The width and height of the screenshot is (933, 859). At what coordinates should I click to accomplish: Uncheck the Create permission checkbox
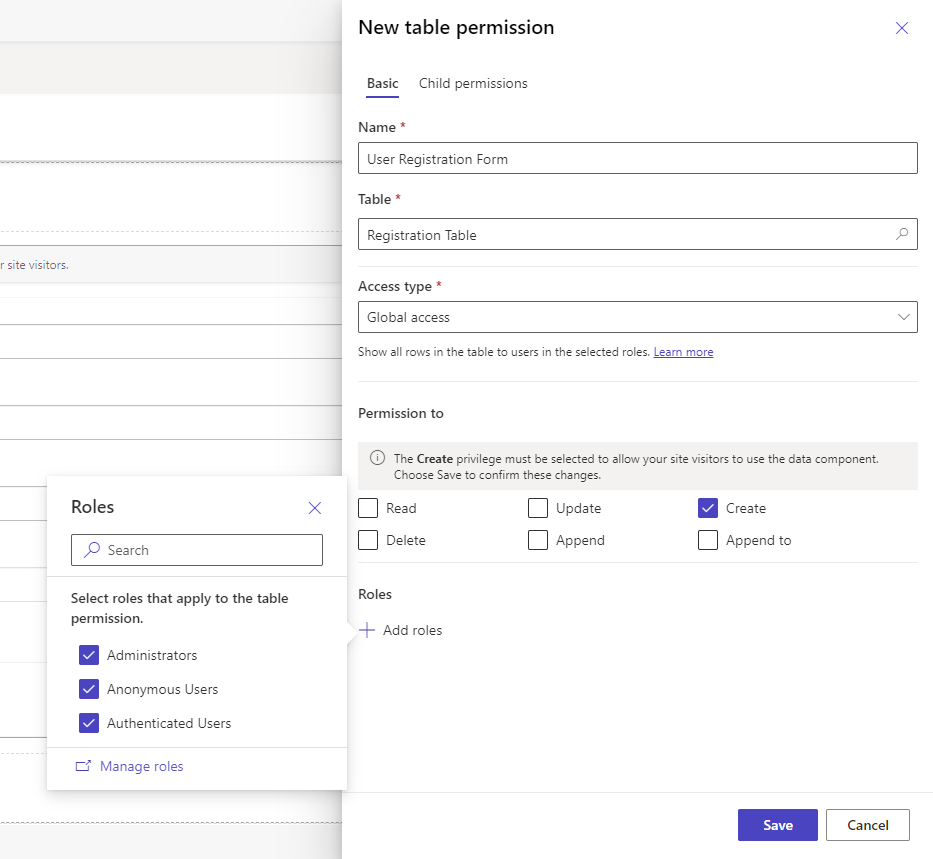point(708,508)
